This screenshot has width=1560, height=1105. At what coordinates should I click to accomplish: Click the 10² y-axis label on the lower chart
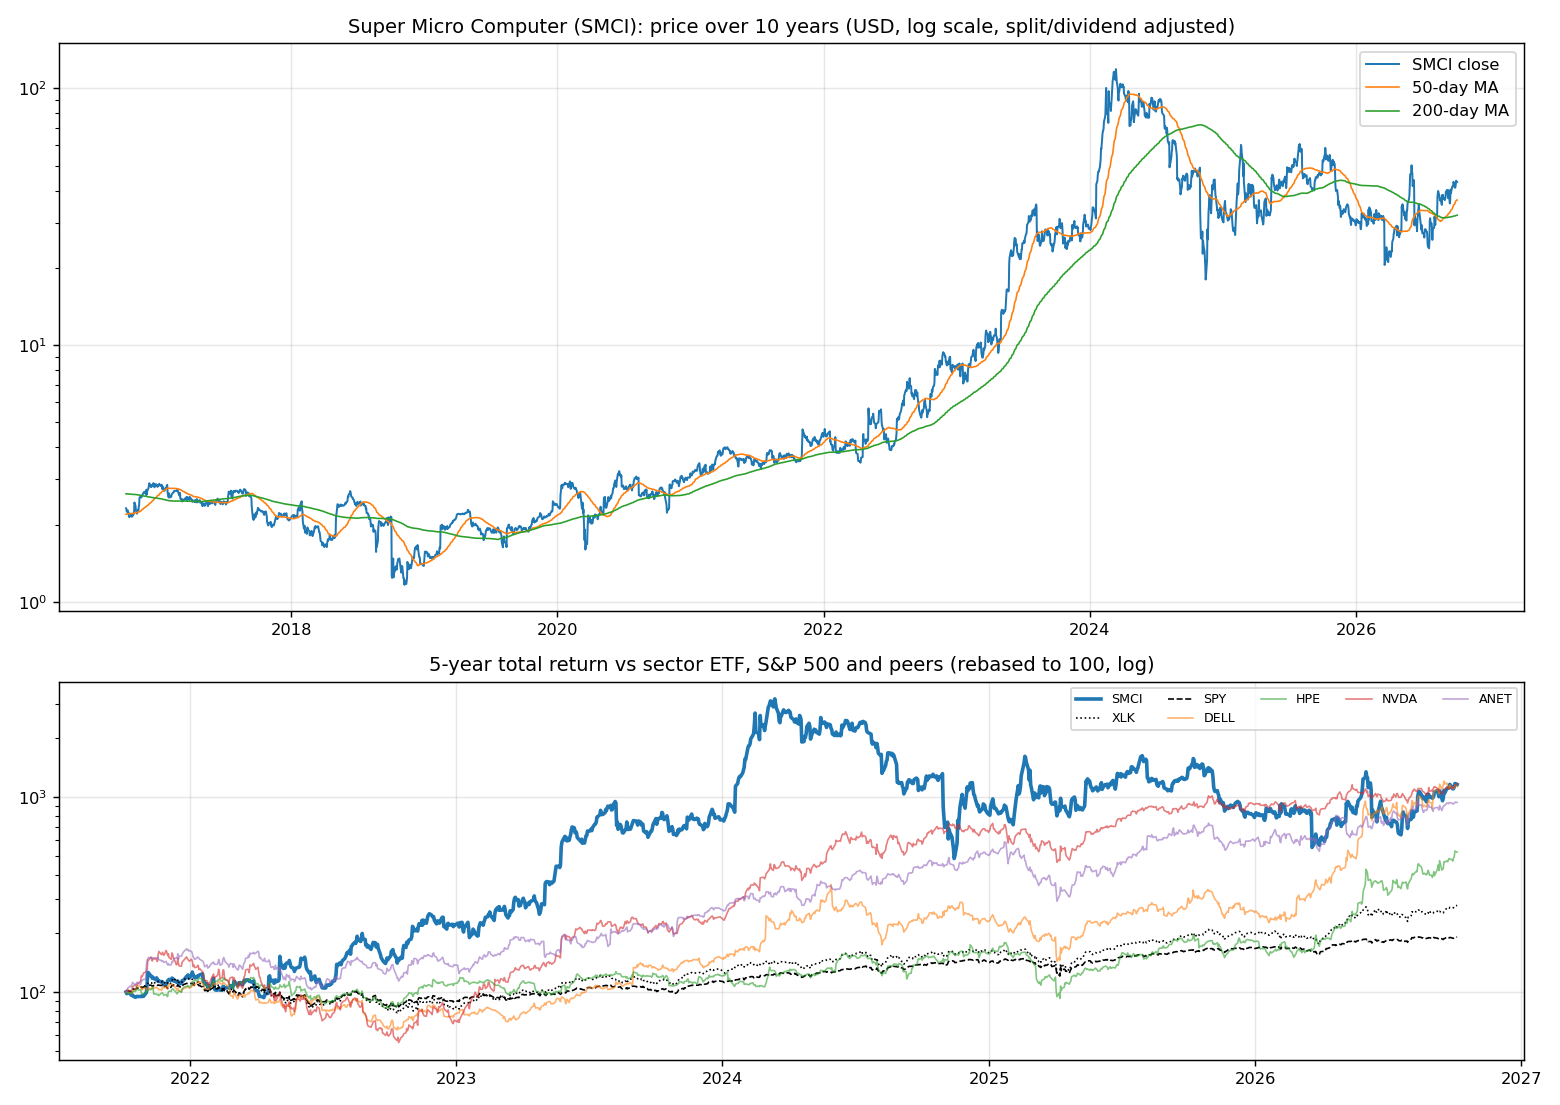click(35, 992)
